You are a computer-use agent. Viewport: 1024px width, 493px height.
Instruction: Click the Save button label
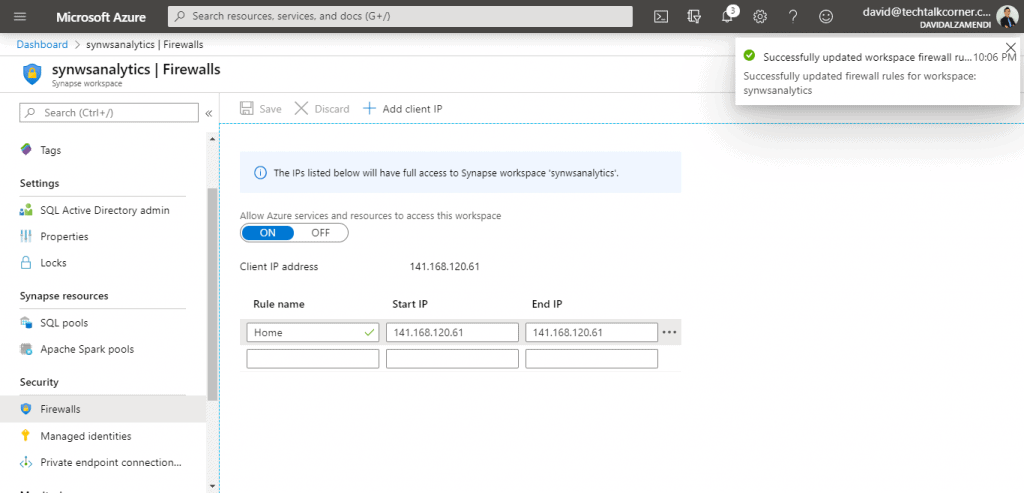click(270, 109)
